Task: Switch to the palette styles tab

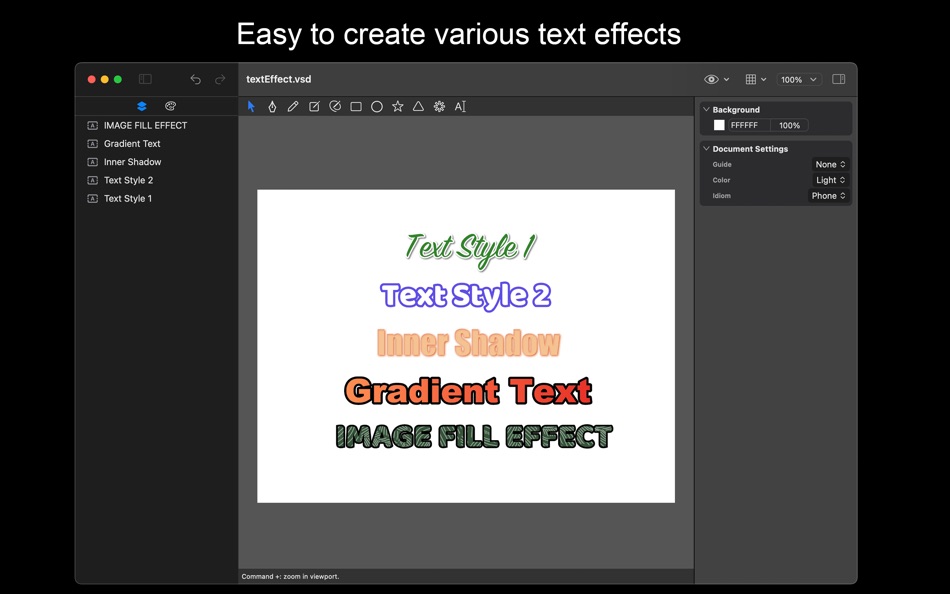Action: (170, 106)
